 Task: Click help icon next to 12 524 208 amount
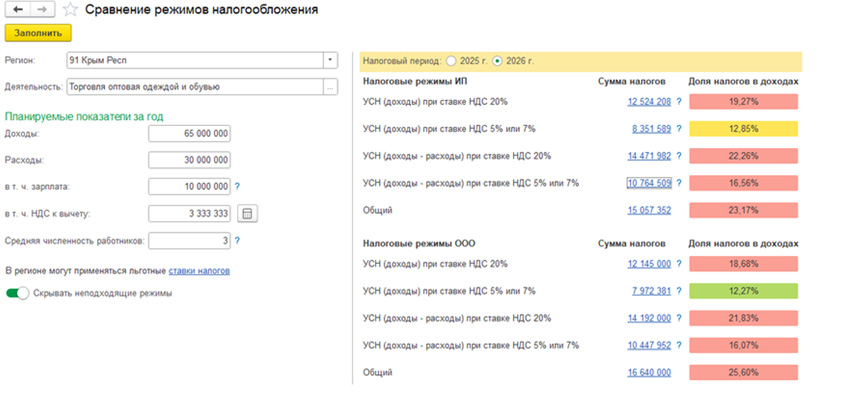(x=678, y=102)
